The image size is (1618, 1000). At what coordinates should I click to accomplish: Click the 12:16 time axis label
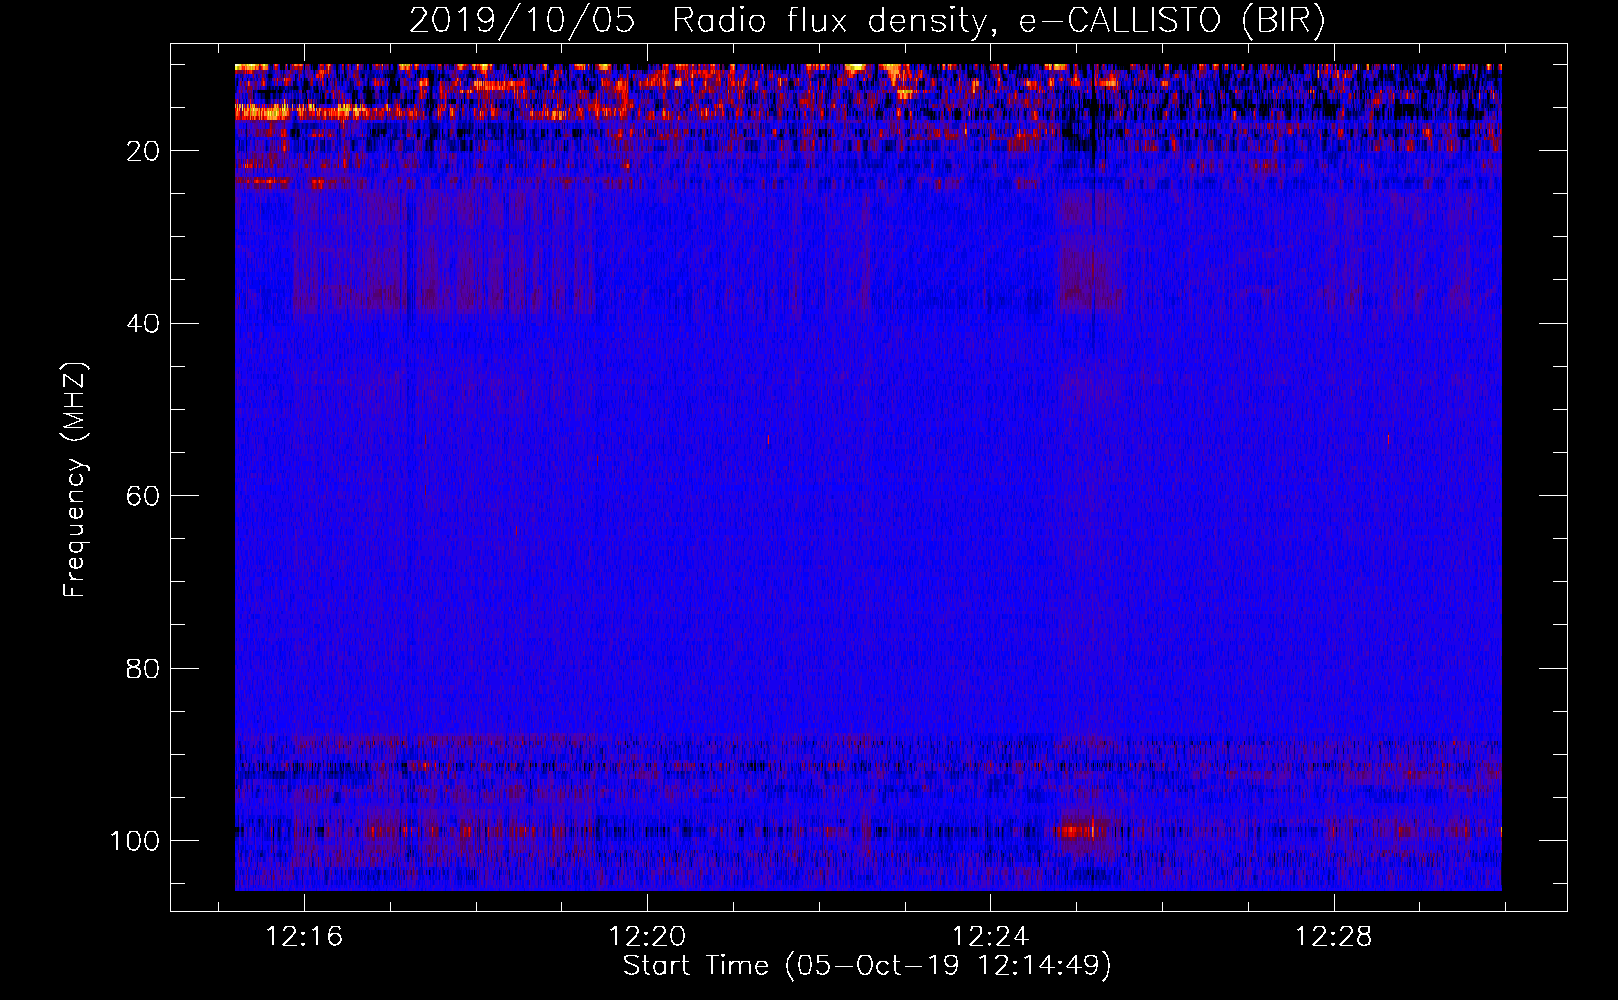(x=304, y=937)
